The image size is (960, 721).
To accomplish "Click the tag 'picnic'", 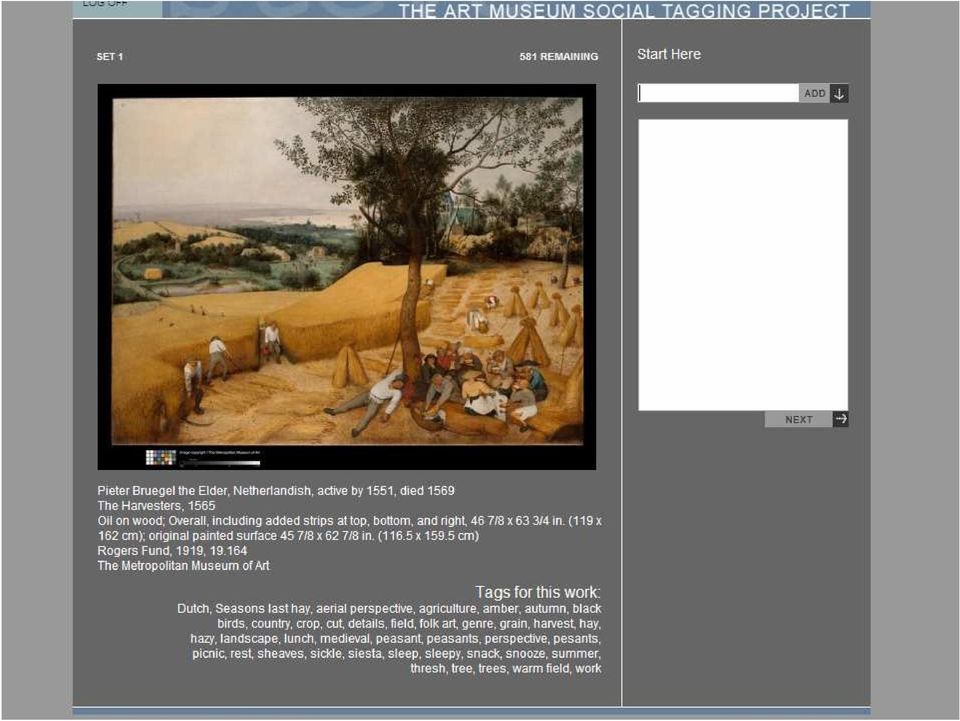I will click(208, 653).
